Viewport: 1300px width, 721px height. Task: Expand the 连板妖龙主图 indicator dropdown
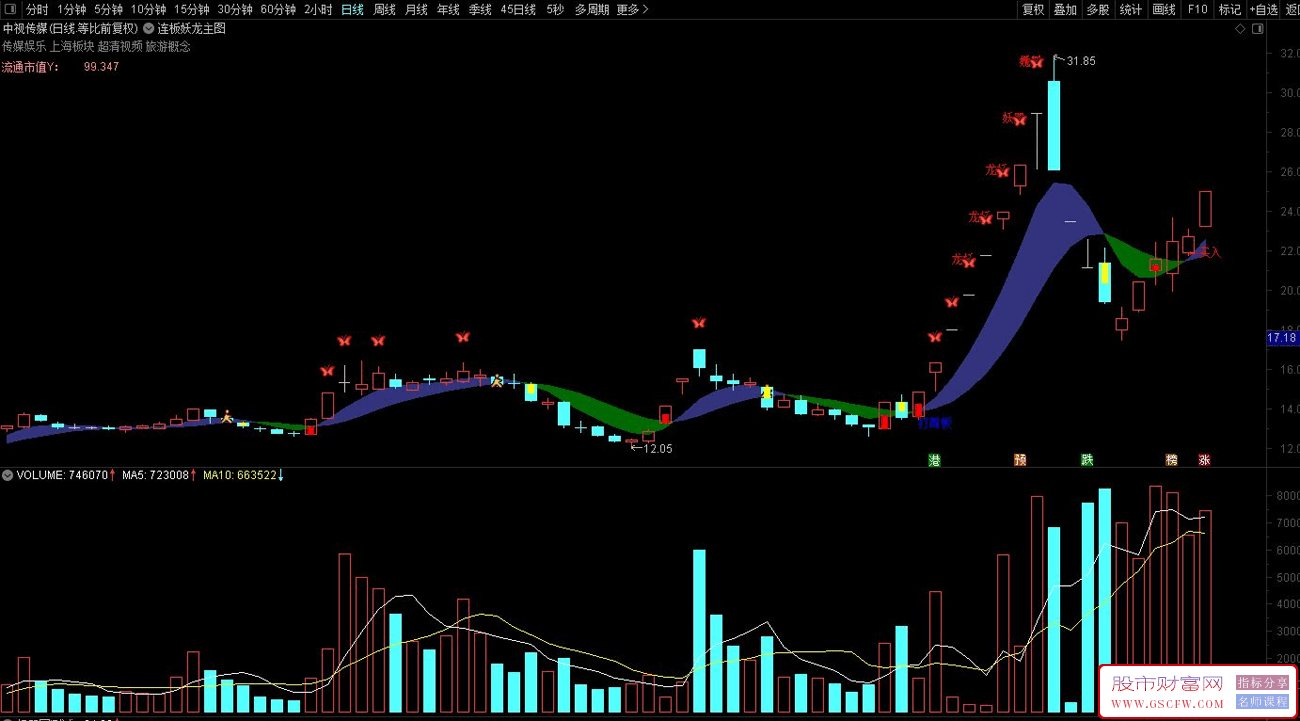[x=150, y=29]
